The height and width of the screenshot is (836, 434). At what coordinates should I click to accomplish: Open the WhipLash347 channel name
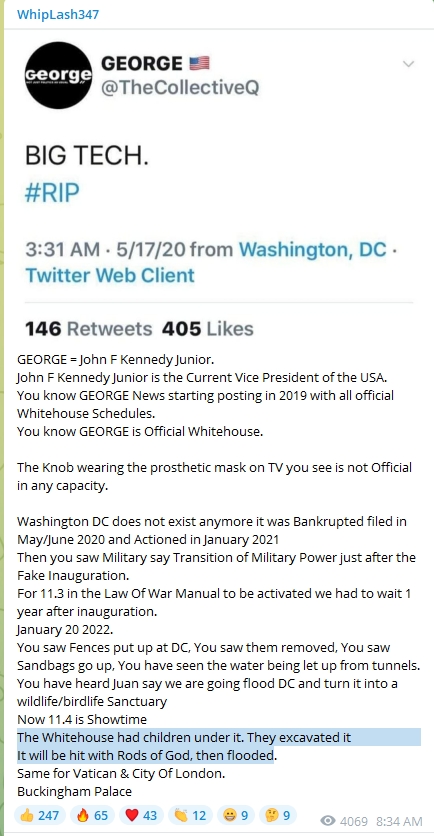point(58,14)
